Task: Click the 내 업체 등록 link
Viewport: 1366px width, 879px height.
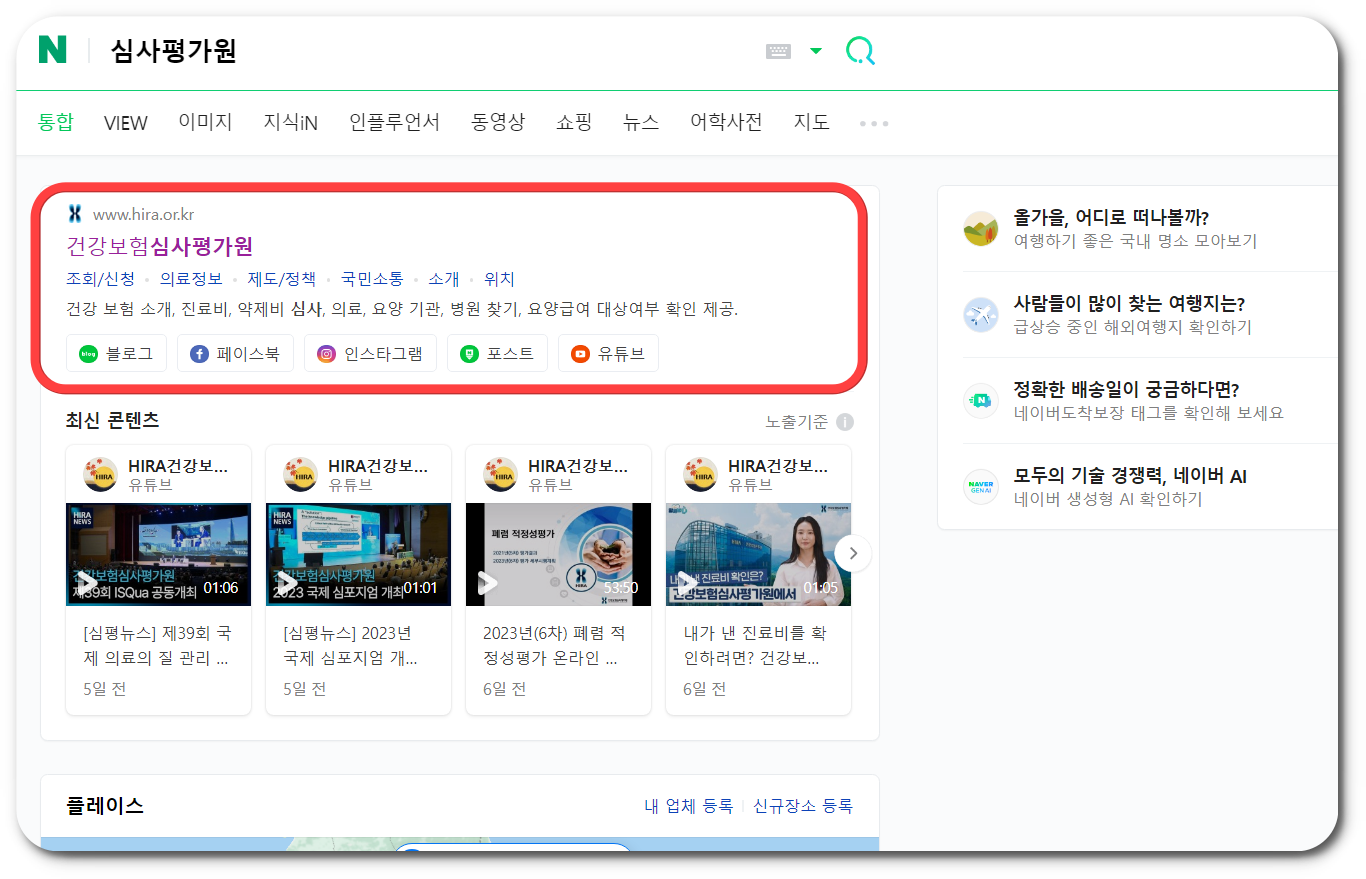Action: pos(690,806)
